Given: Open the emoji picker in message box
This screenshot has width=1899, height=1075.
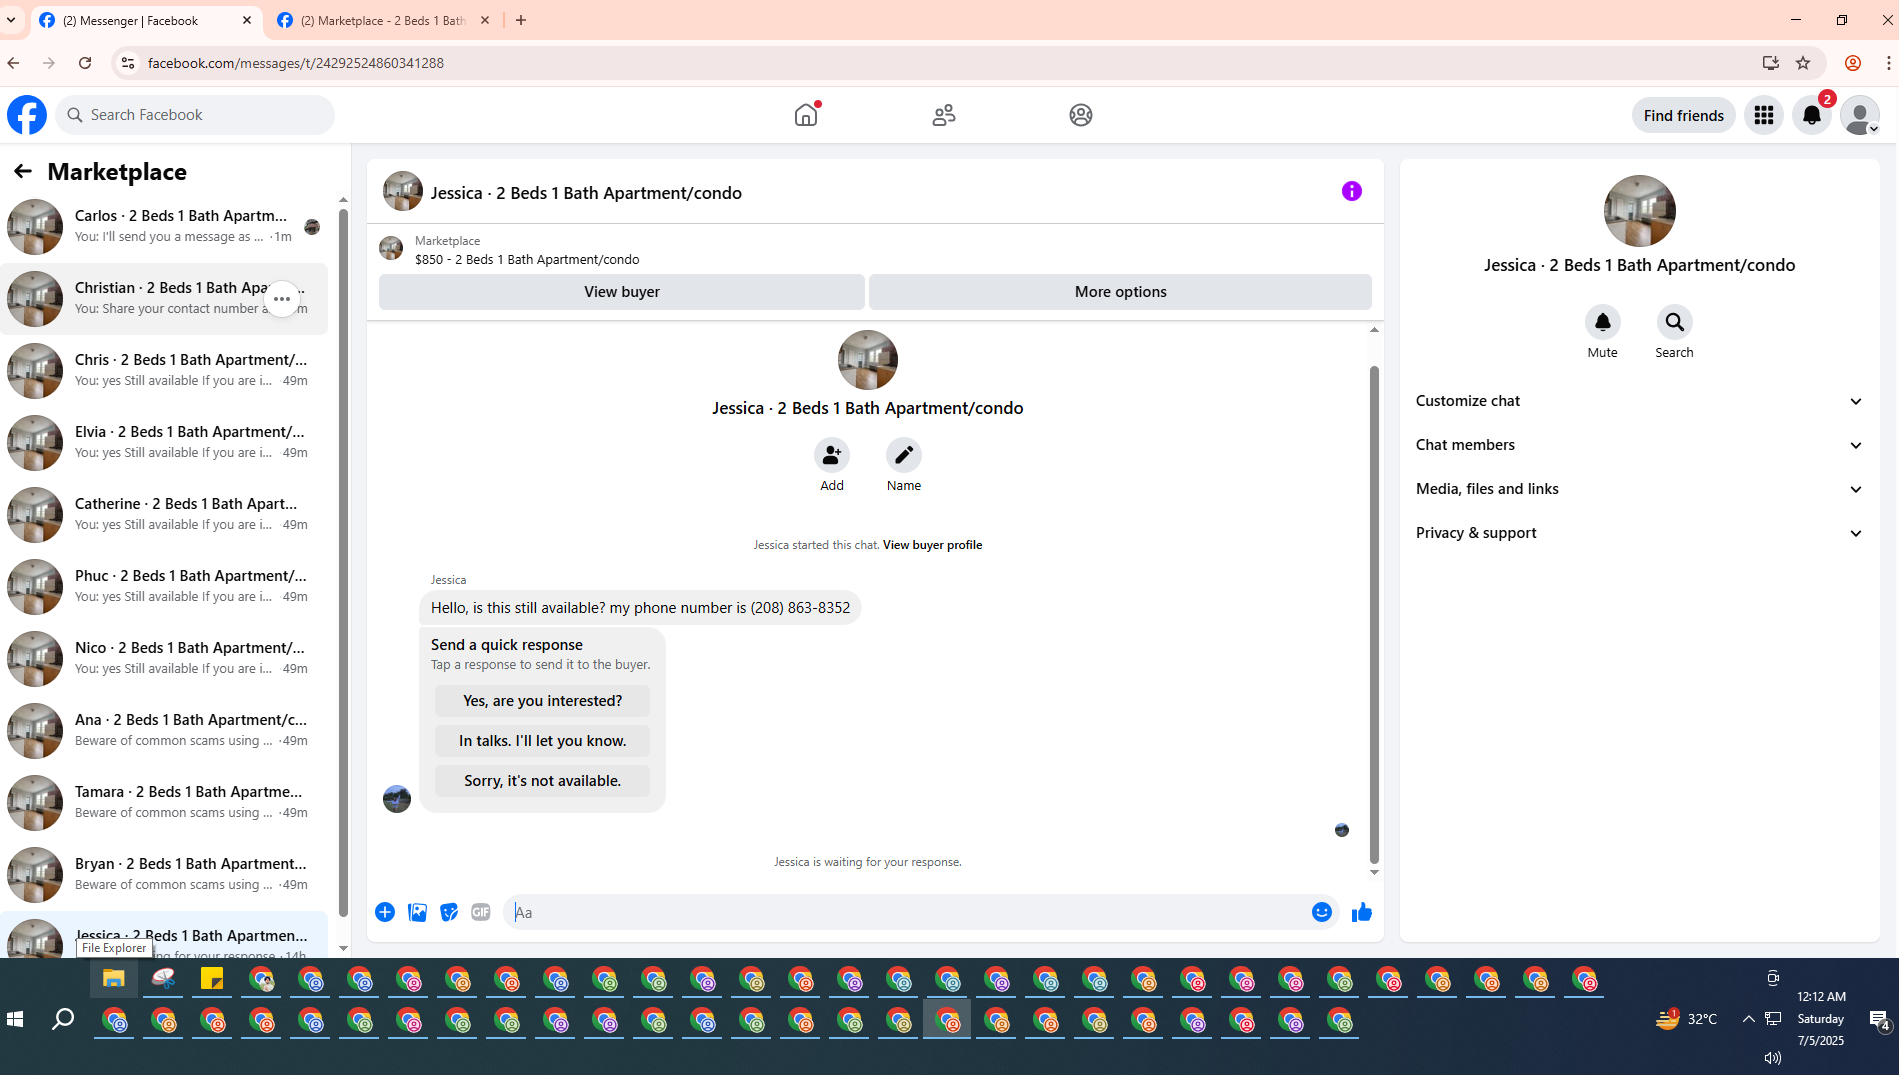Looking at the screenshot, I should click(x=1322, y=912).
